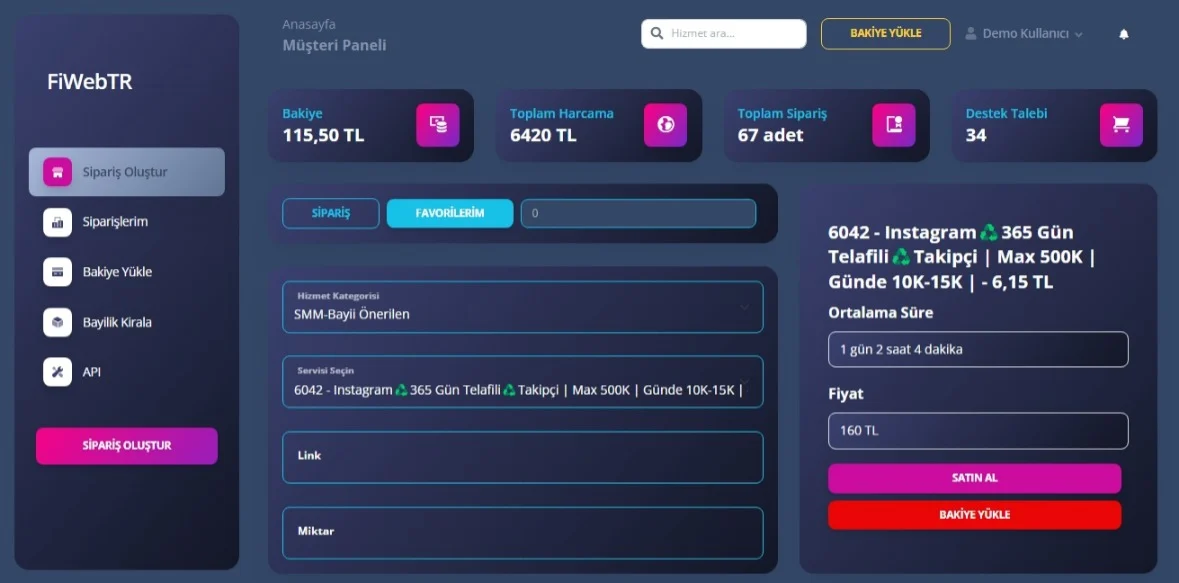This screenshot has width=1179, height=583.
Task: Click the red BAKİYE YÜKLE button
Action: coord(974,515)
